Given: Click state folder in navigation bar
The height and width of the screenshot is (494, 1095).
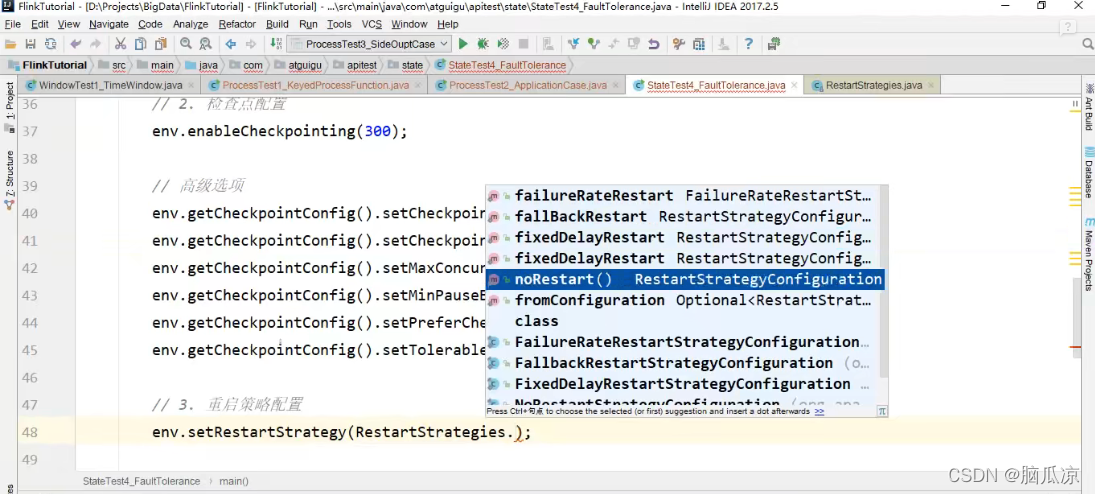Looking at the screenshot, I should 405,65.
